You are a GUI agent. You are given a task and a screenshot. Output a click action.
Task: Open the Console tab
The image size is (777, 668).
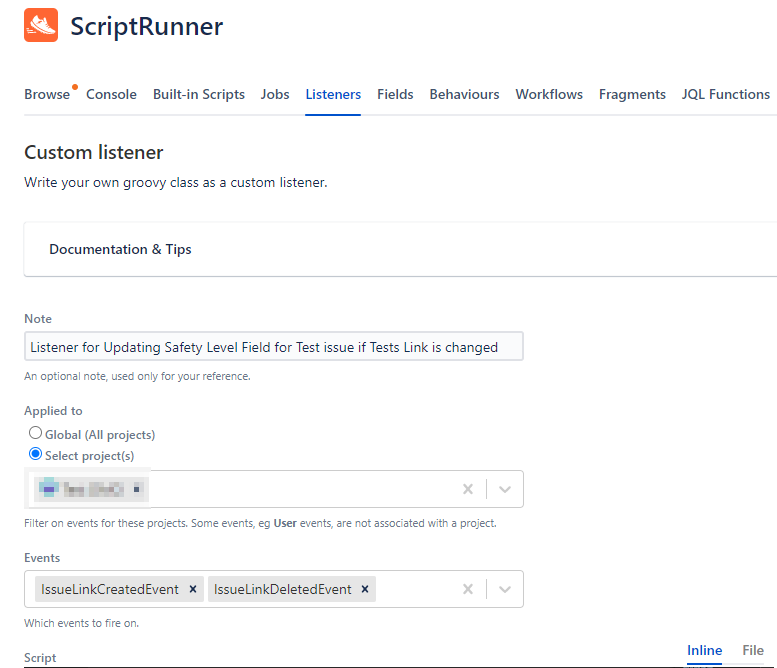click(111, 94)
